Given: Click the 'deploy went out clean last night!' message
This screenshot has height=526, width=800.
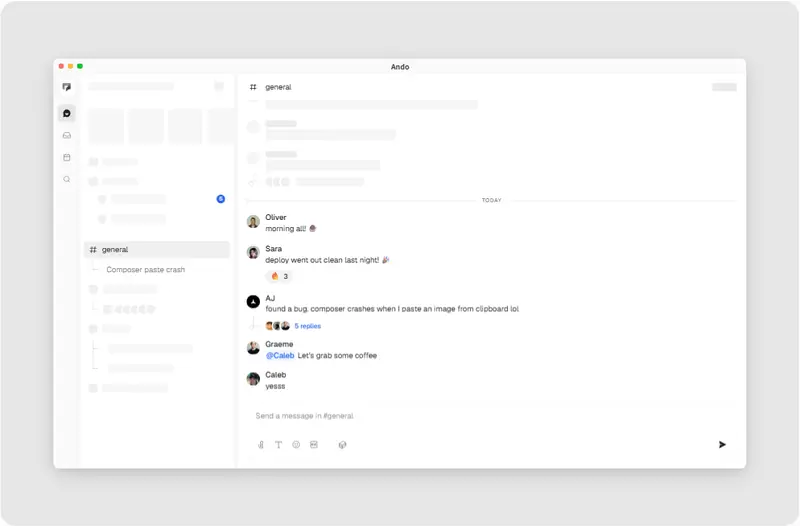Looking at the screenshot, I should pyautogui.click(x=327, y=260).
